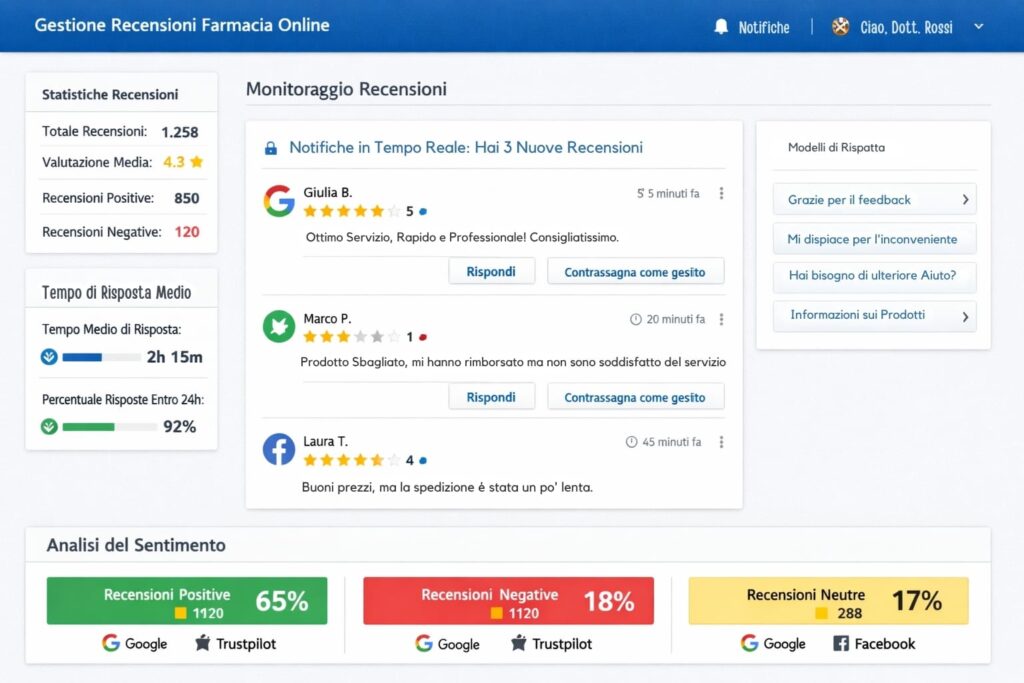Click the Totale Recensioni value 1.258
Screen dimensions: 1024x683
[180, 132]
